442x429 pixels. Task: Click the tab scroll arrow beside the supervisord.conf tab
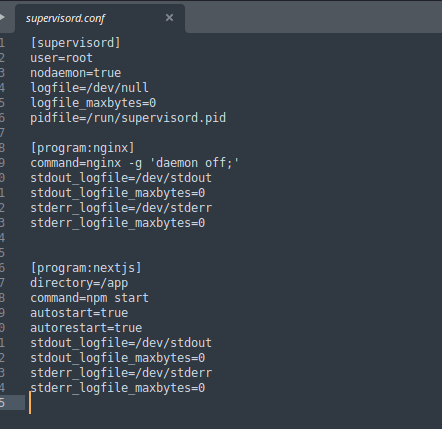(x=2, y=17)
